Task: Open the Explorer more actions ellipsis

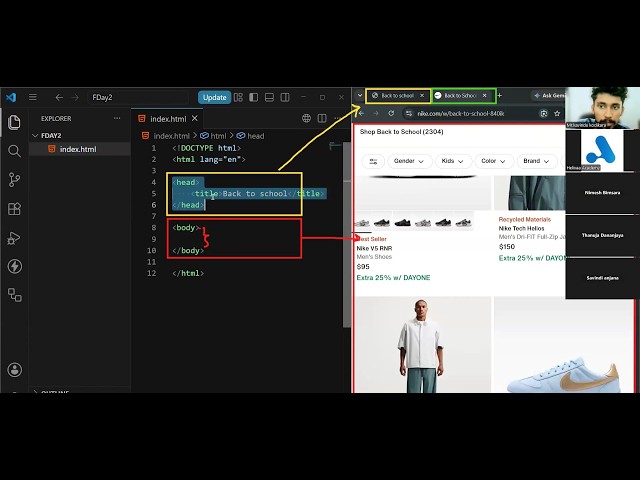Action: click(117, 118)
